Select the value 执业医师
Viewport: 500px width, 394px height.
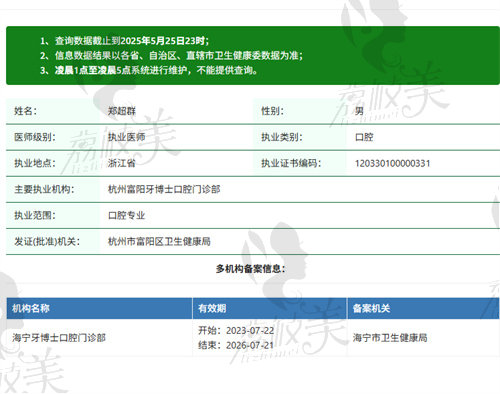pyautogui.click(x=126, y=137)
